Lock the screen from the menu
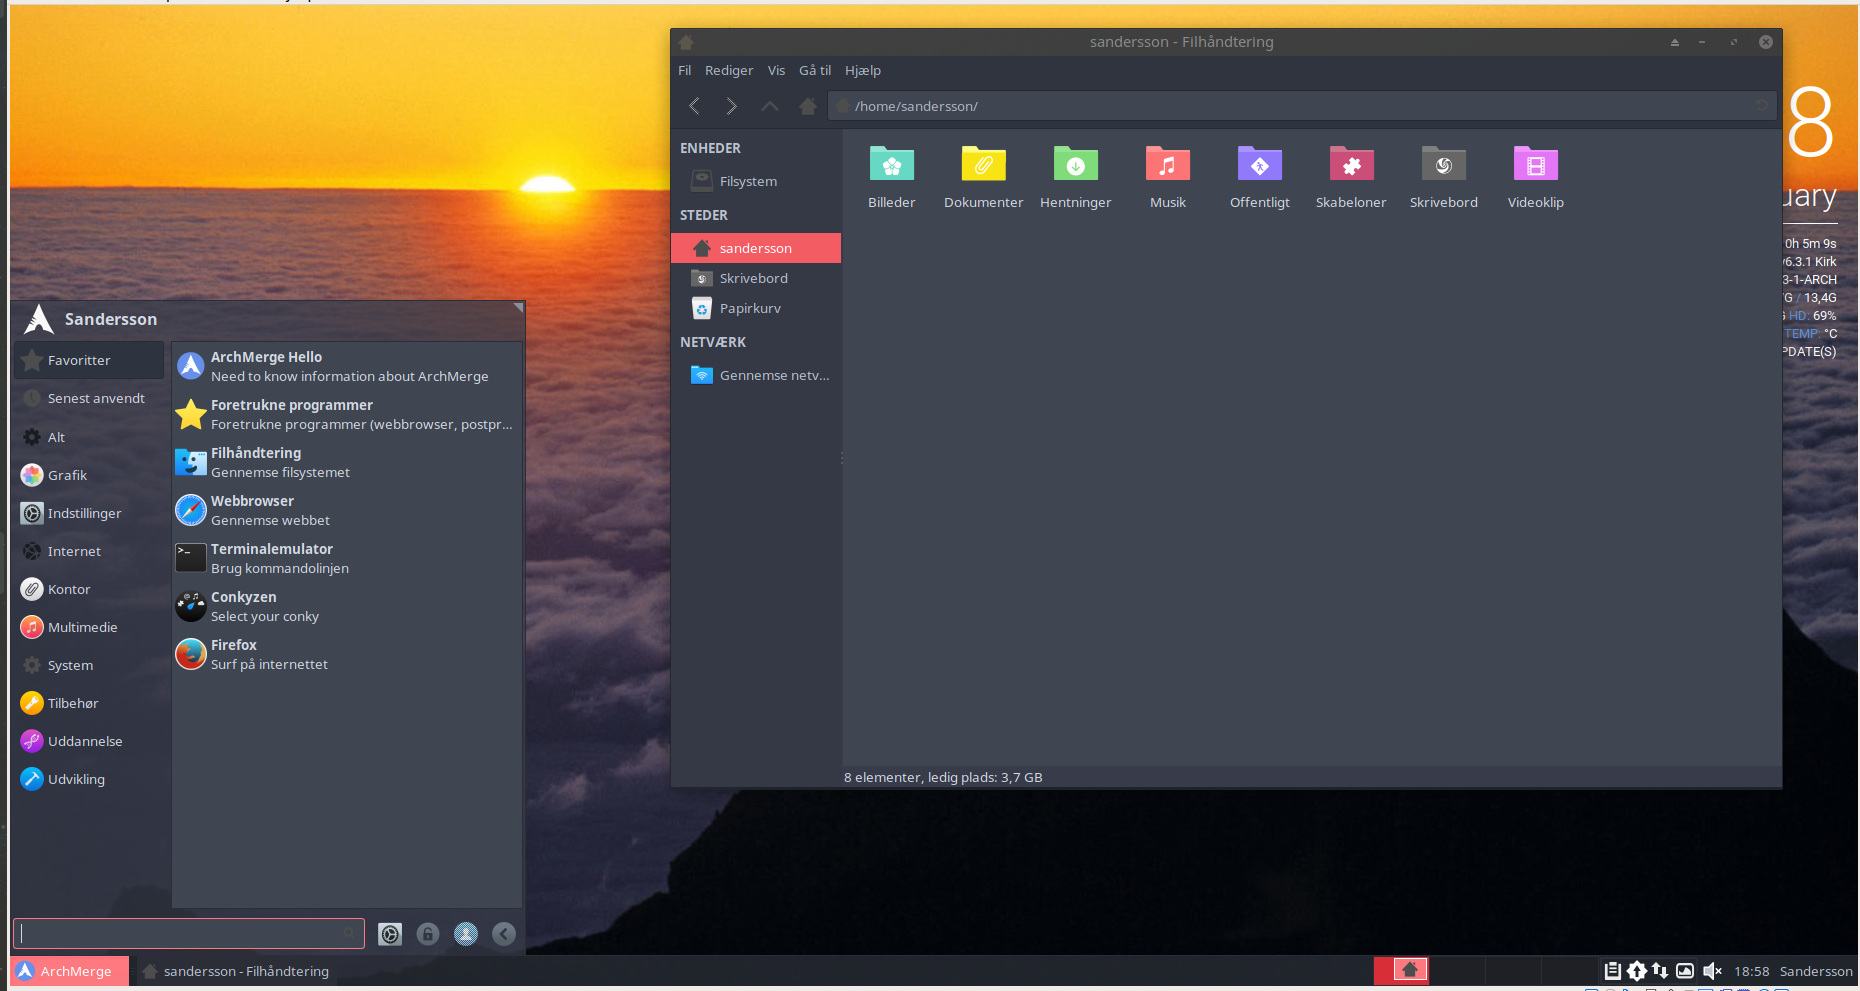This screenshot has height=991, width=1860. click(x=428, y=934)
